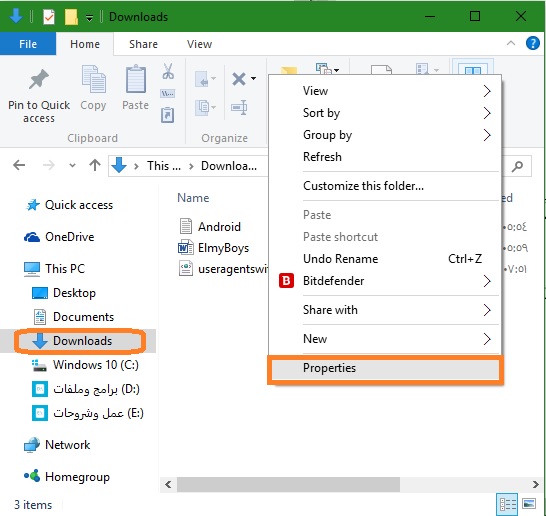
Task: Click the Rename icon in Organize group
Action: 239,108
